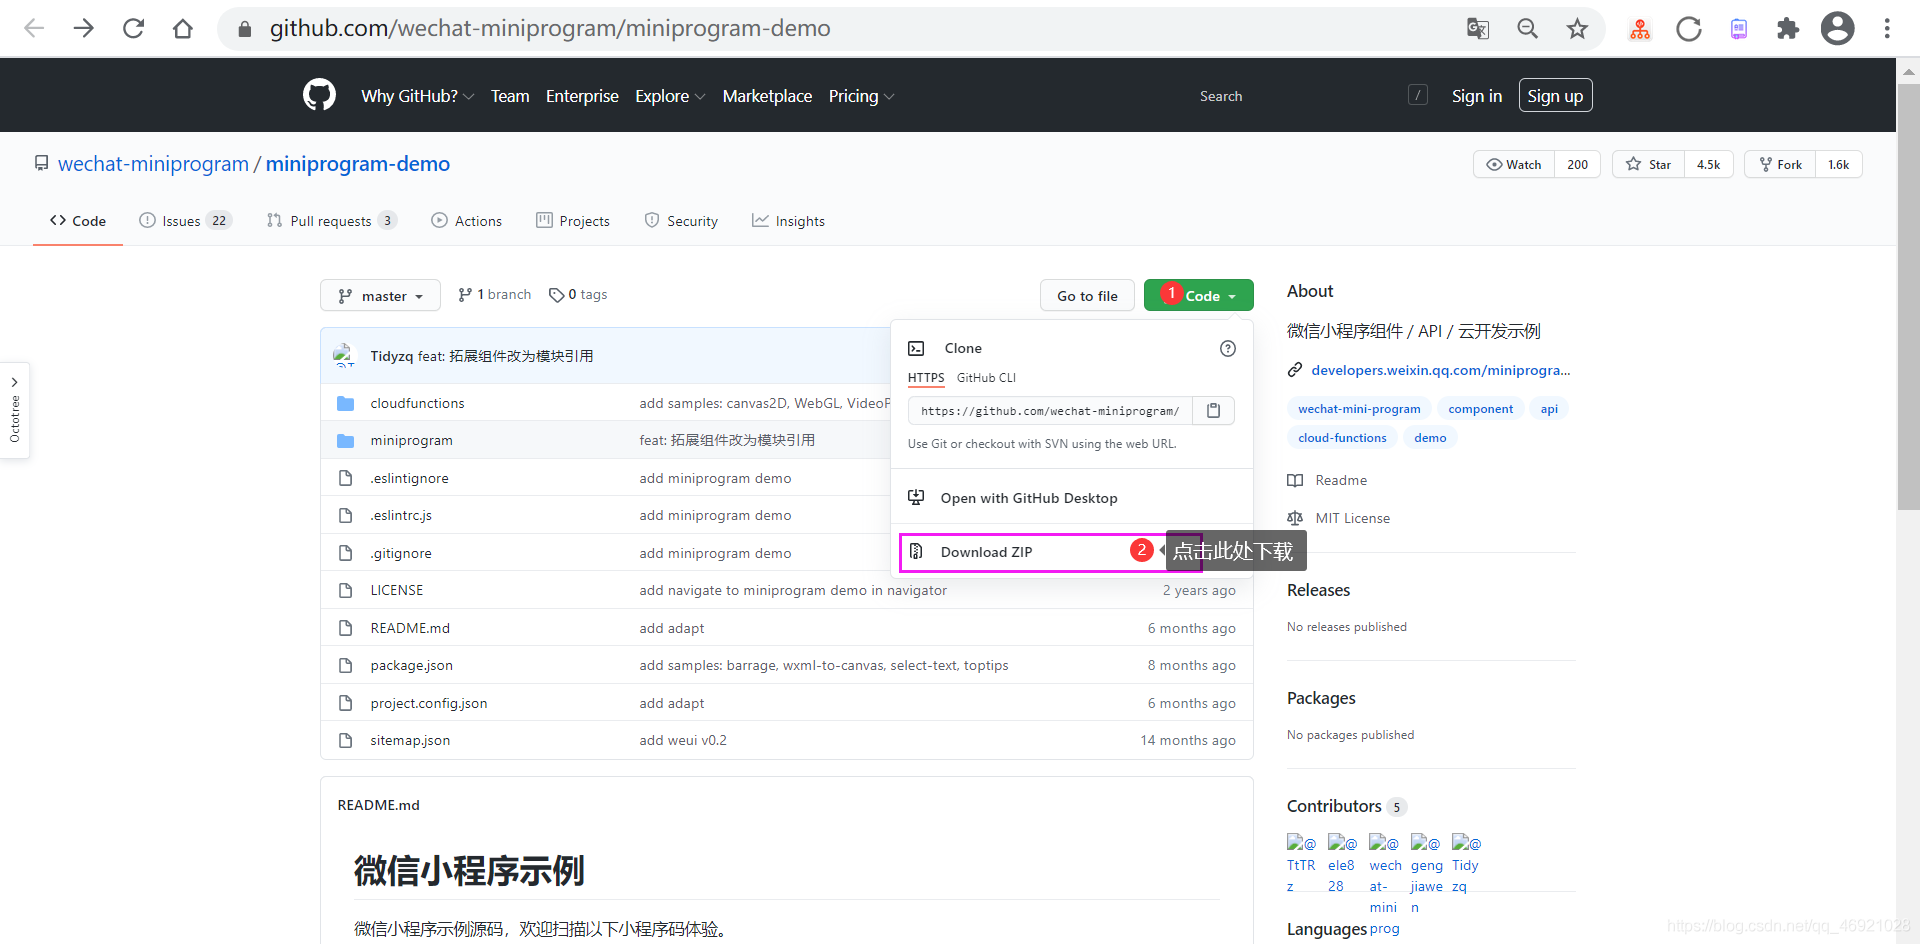Expand the Pricing menu
This screenshot has width=1920, height=944.
coord(861,96)
